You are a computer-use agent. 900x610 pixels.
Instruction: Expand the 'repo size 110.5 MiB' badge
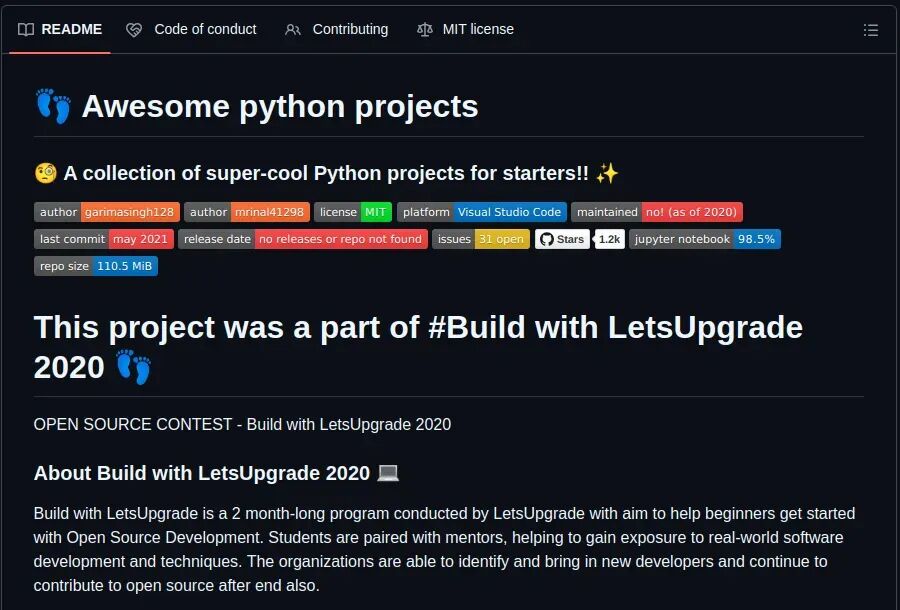coord(96,266)
